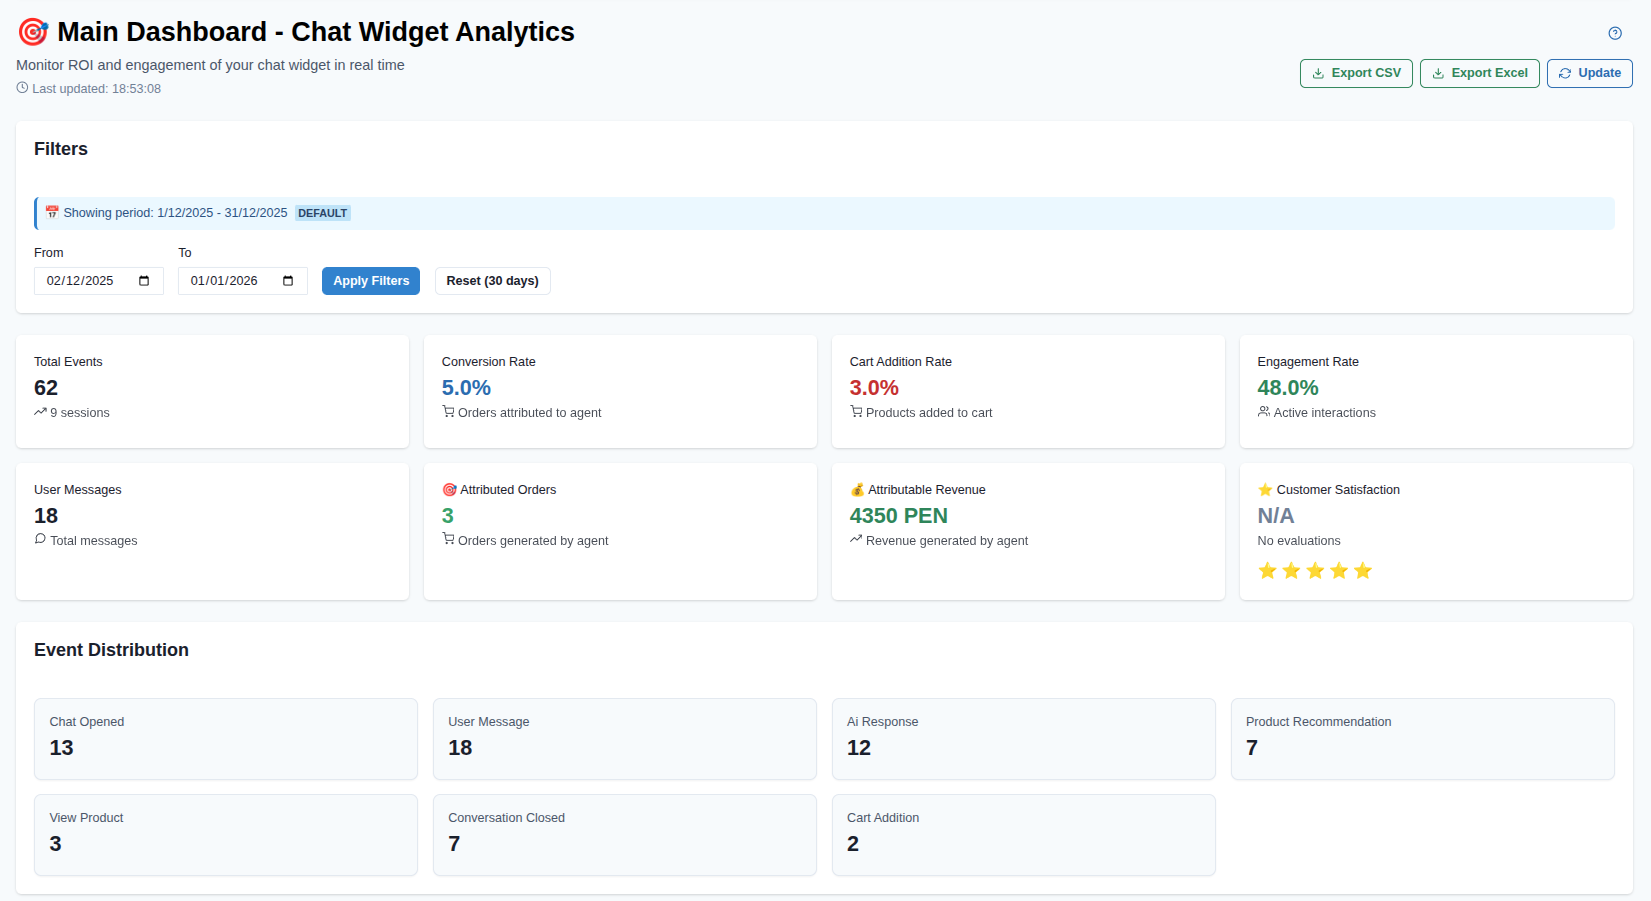
Task: Click the clock icon next to last updated time
Action: 22,88
